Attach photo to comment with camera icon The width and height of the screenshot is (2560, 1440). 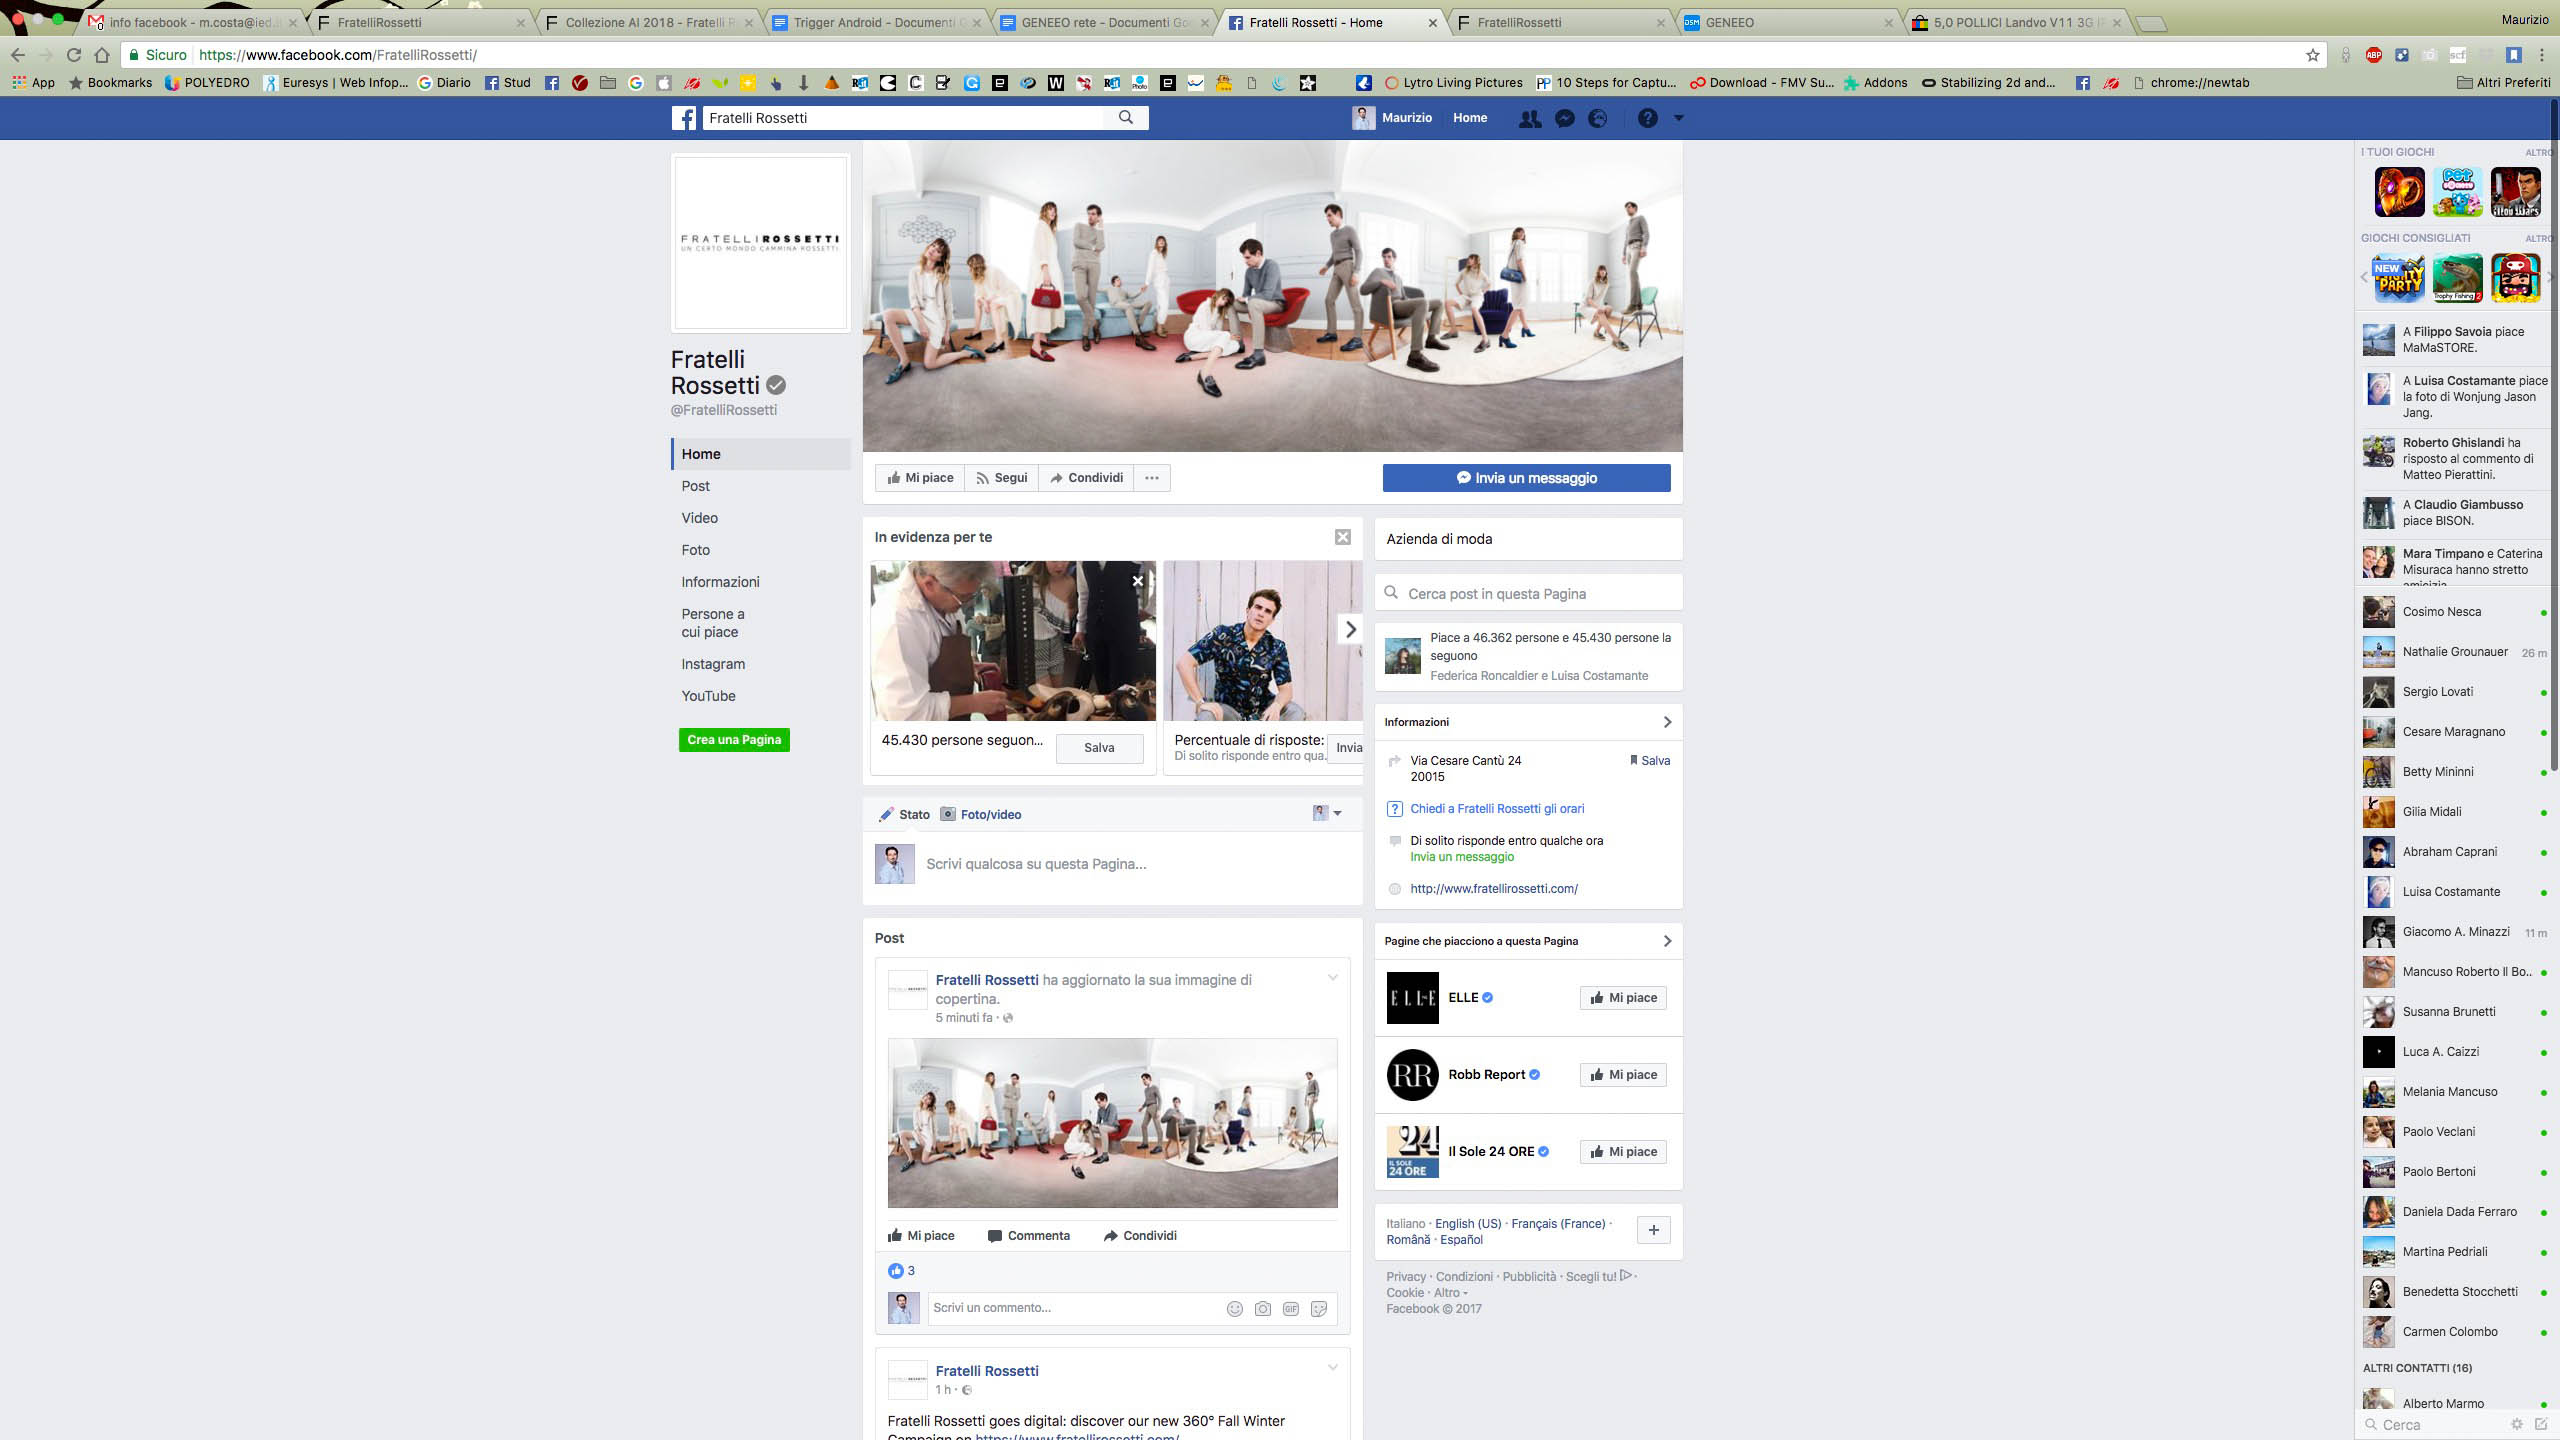coord(1263,1309)
